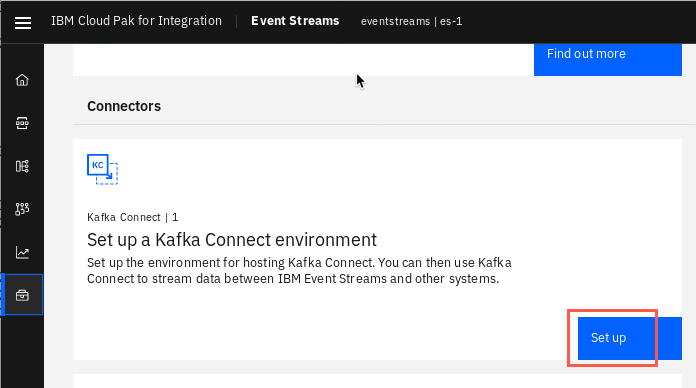Click the Kafka Connect description paragraph
This screenshot has height=388, width=696.
(299, 271)
